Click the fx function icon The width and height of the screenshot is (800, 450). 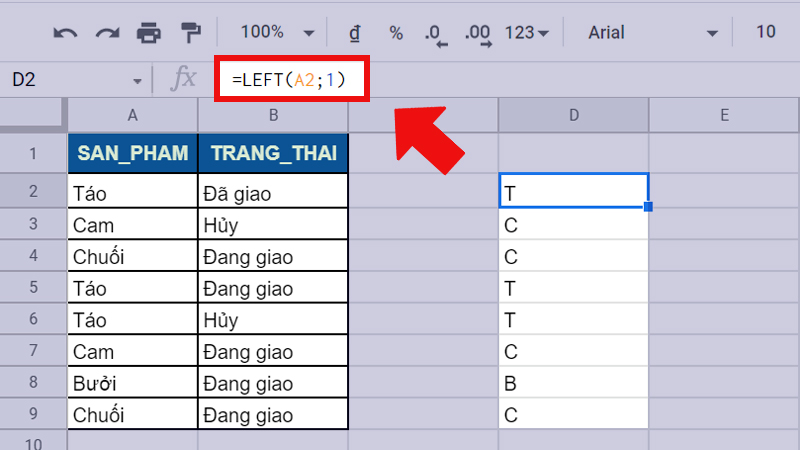pos(183,81)
